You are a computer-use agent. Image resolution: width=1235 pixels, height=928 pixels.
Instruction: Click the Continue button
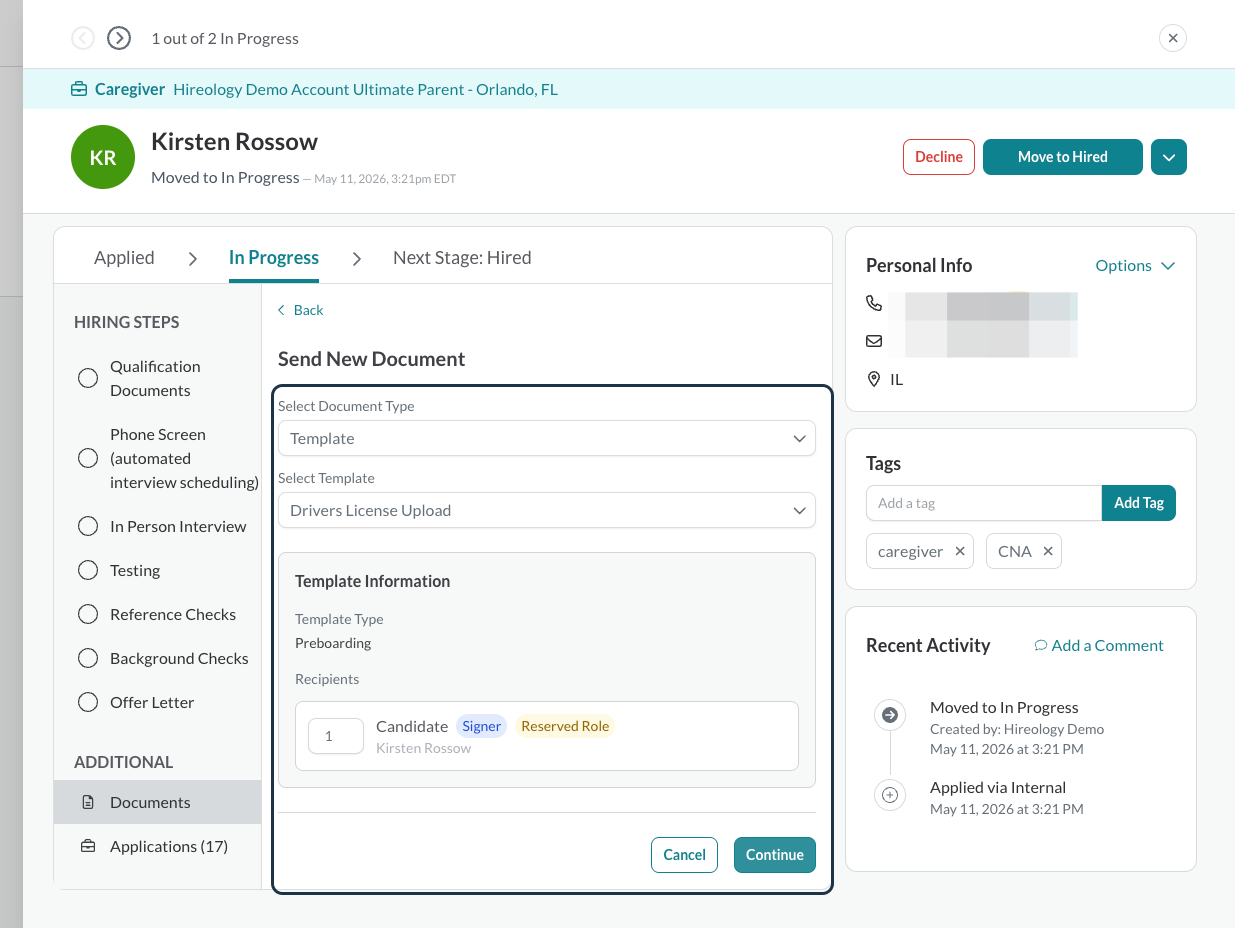tap(775, 855)
